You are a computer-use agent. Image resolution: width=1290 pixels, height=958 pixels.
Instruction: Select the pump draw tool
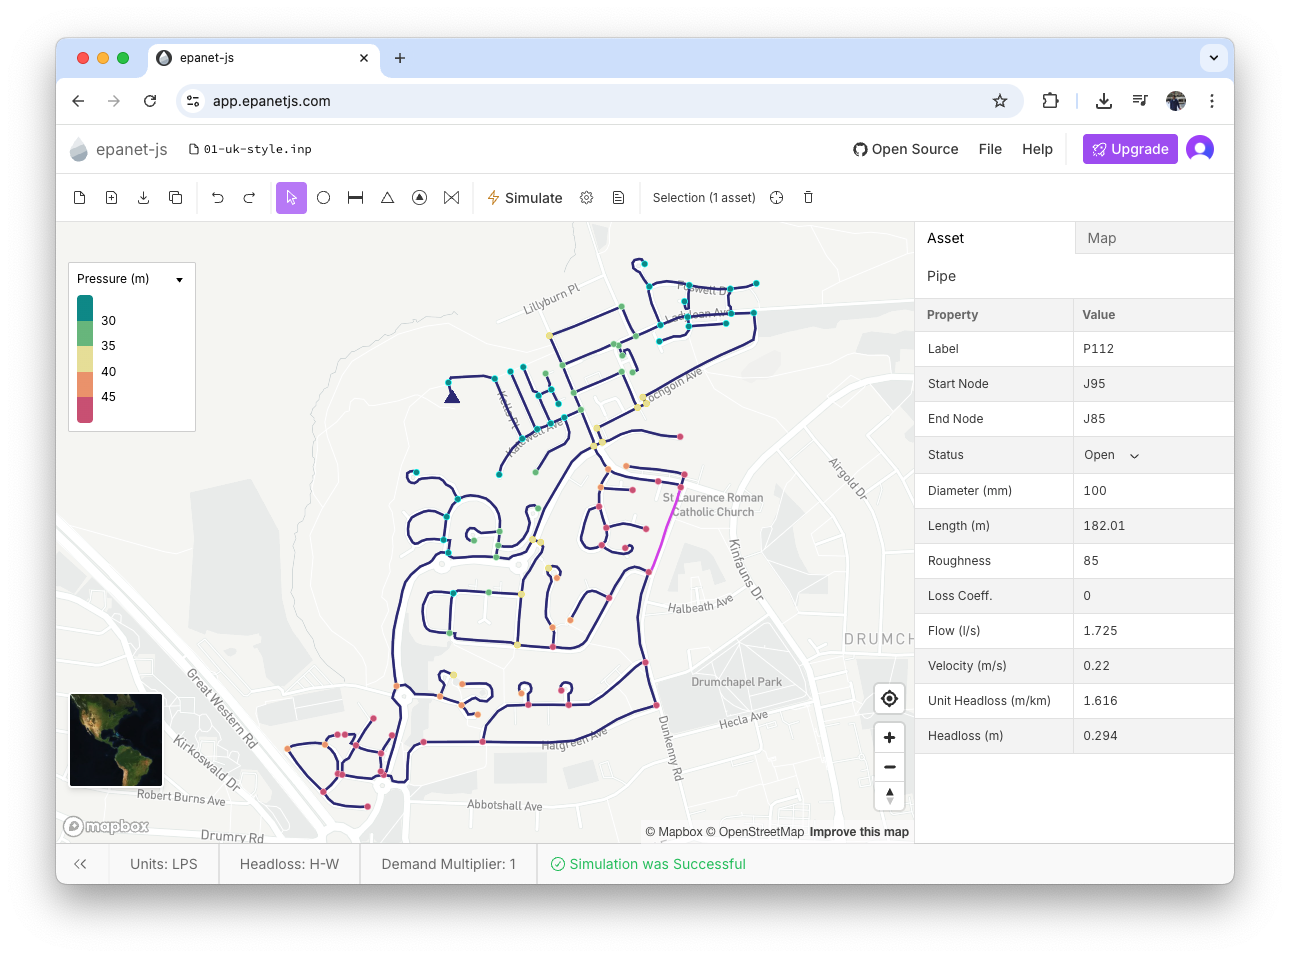click(420, 198)
